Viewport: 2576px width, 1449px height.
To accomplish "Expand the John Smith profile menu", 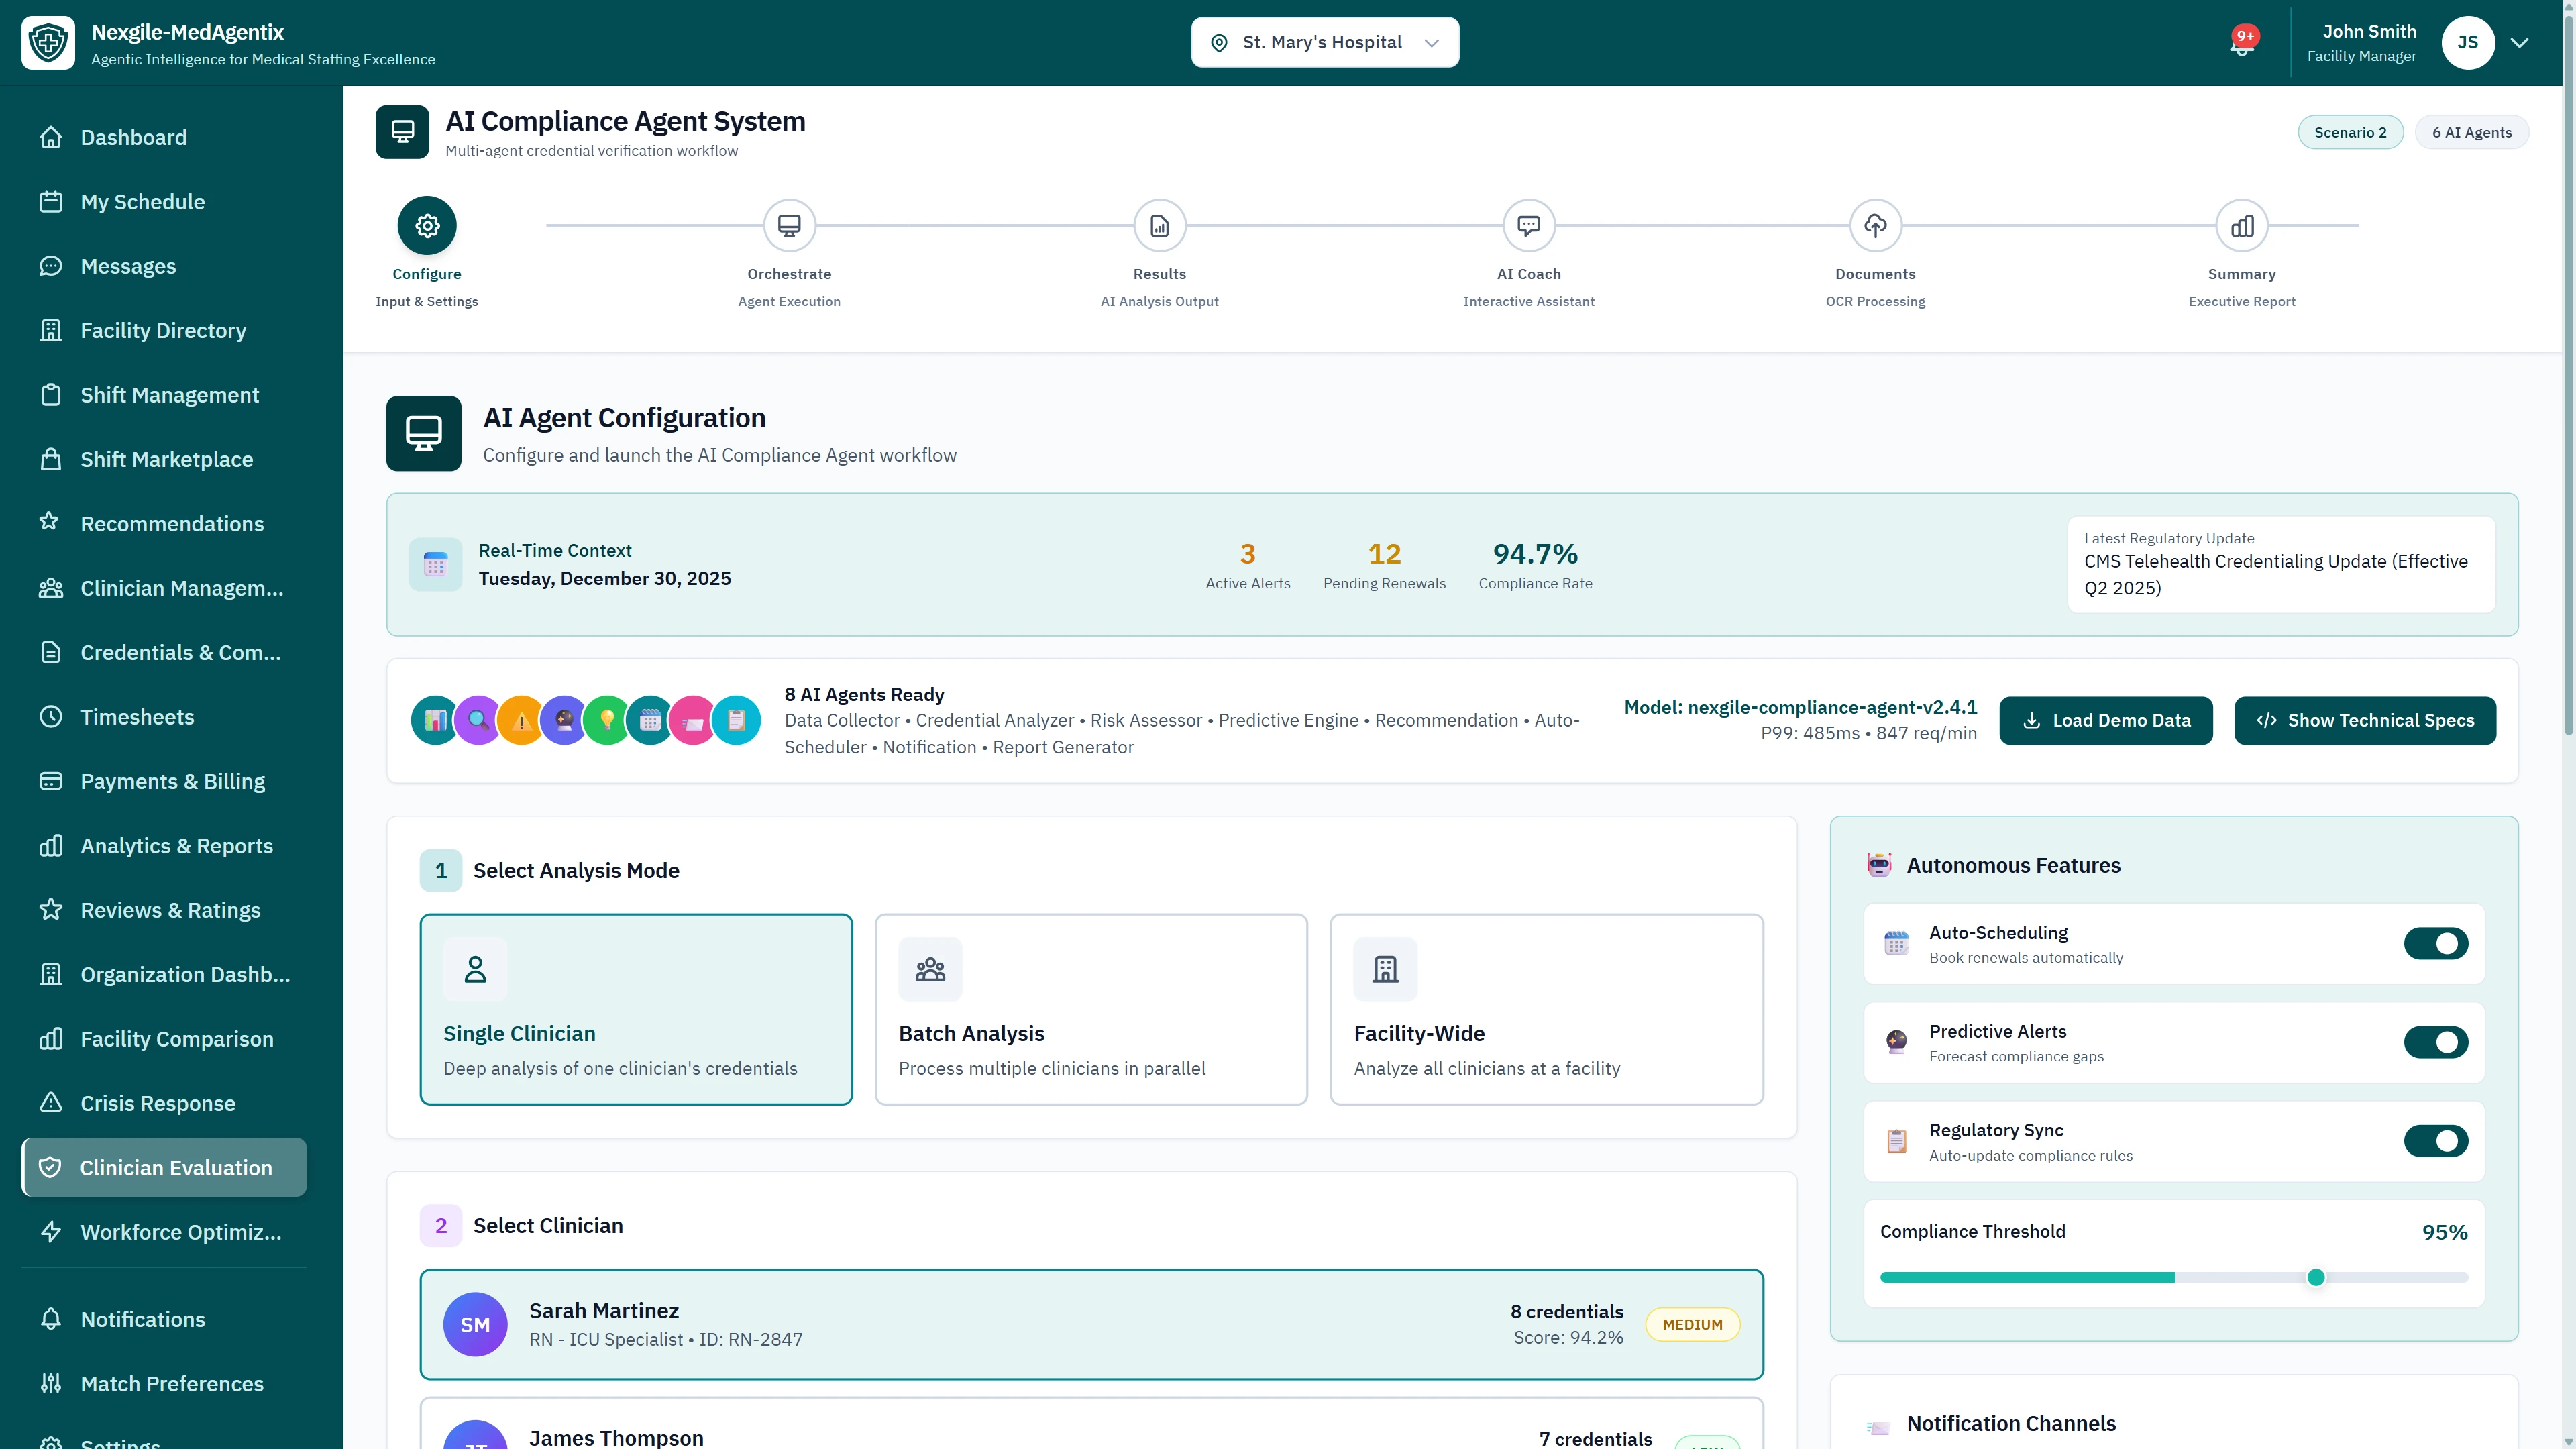I will (x=2369, y=42).
